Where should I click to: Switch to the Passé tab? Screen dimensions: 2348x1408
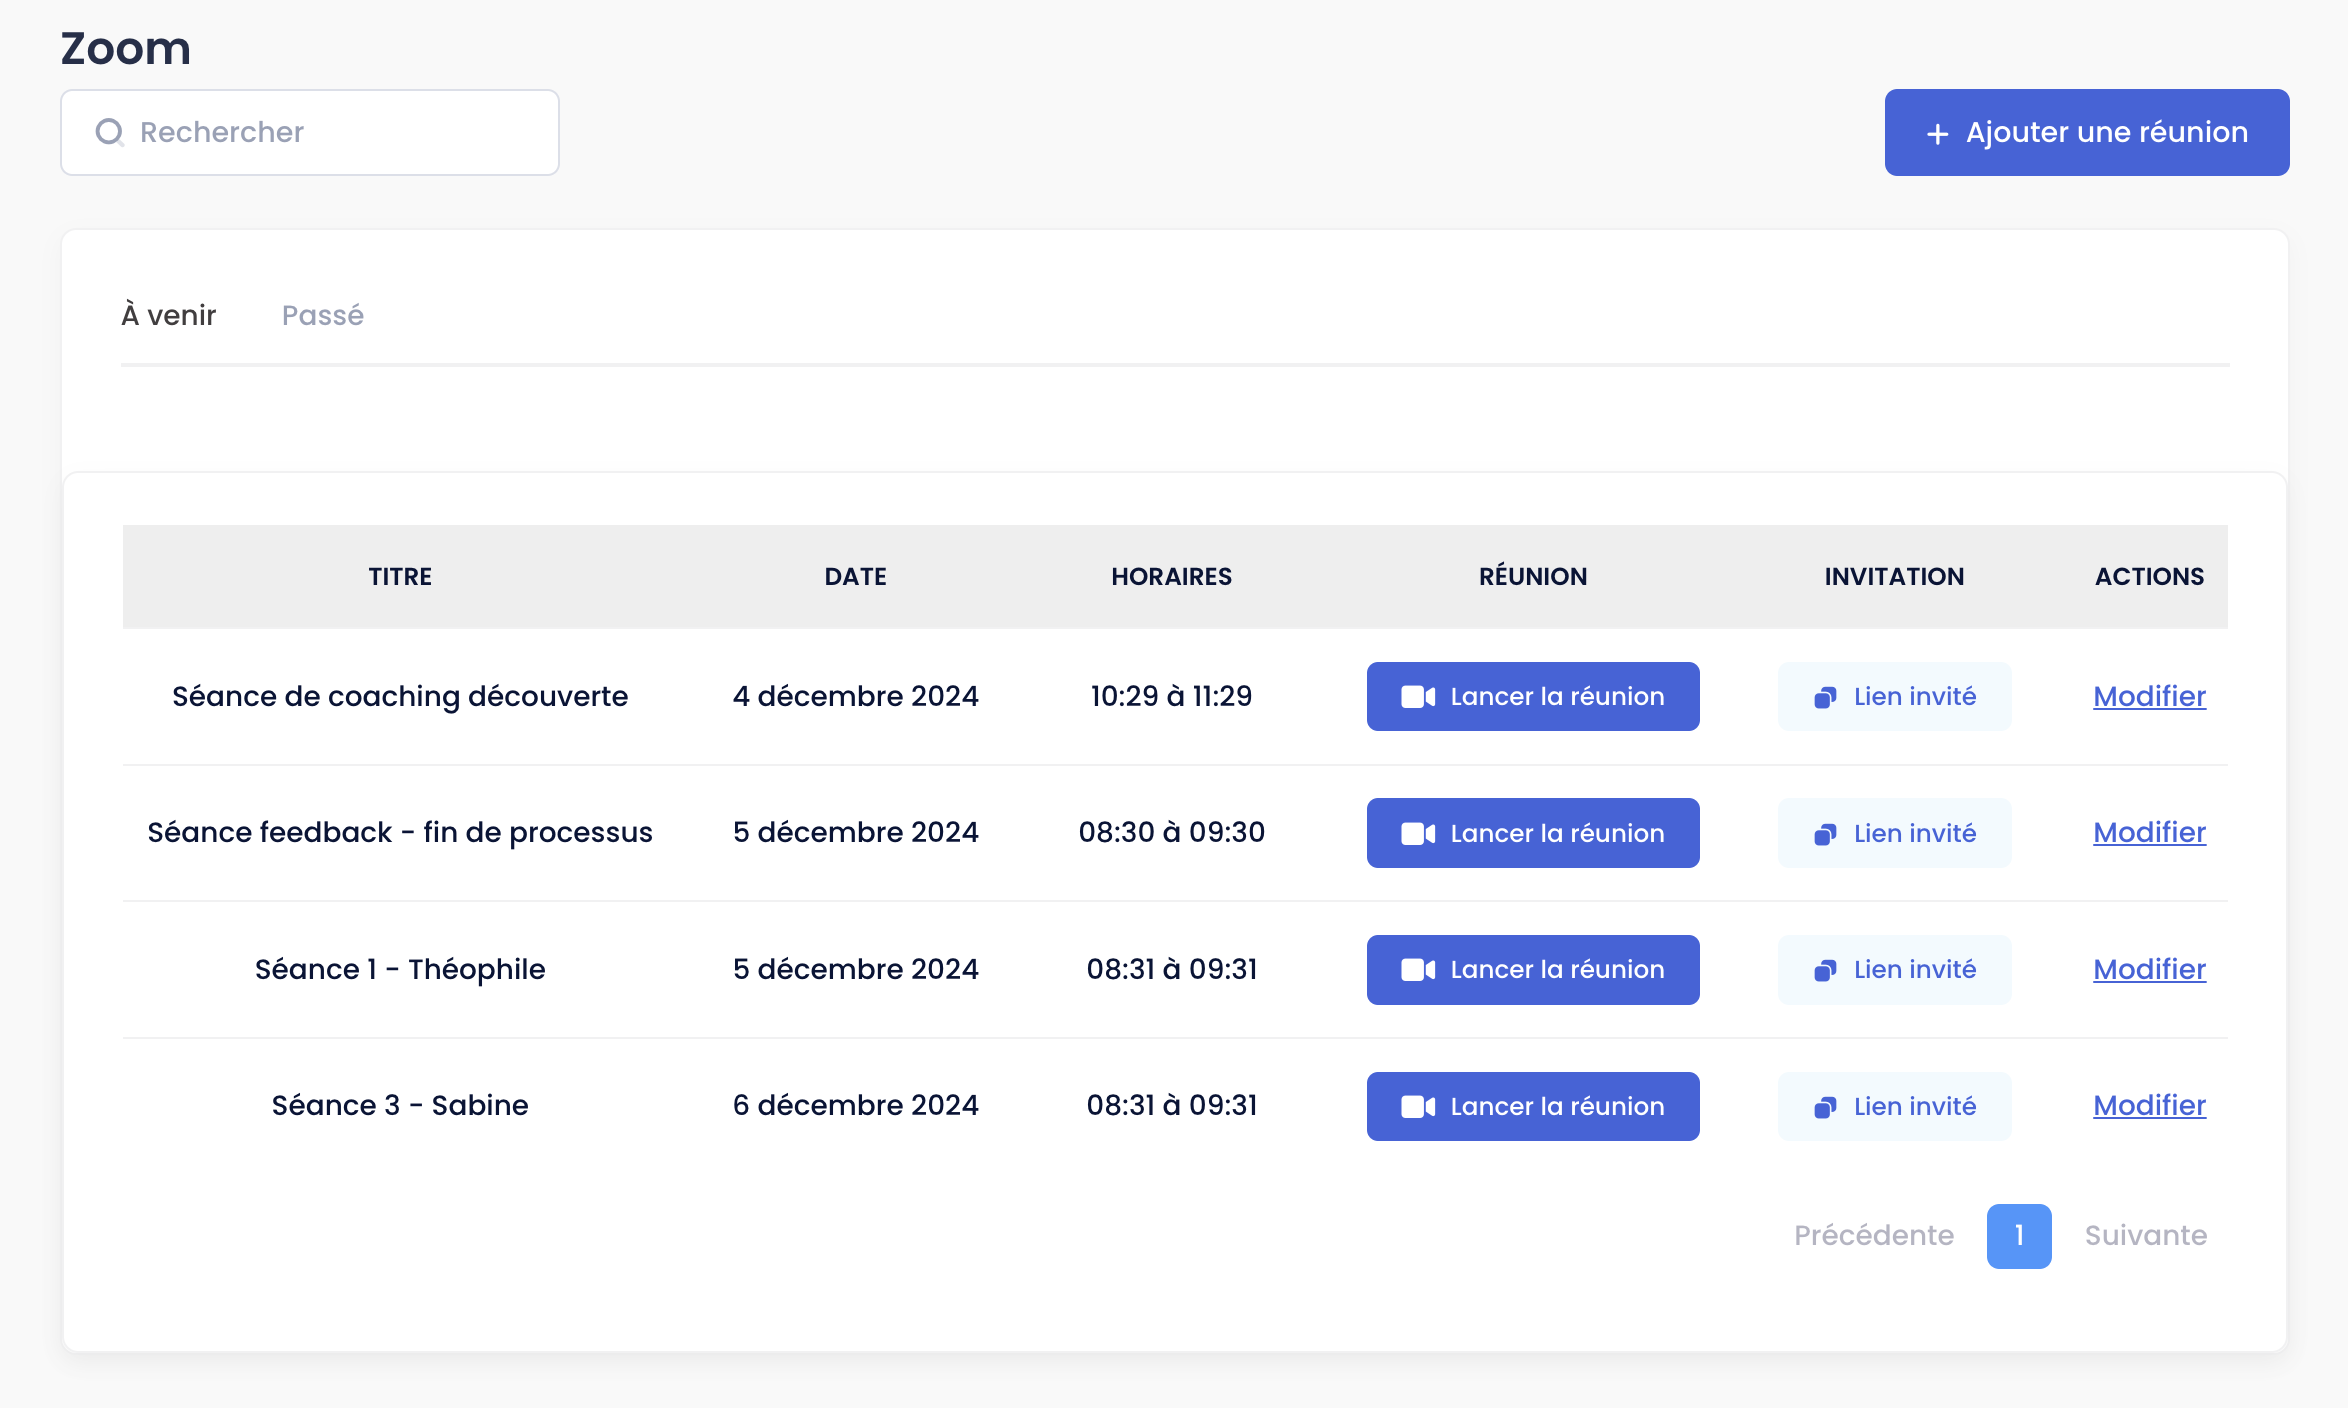[322, 315]
